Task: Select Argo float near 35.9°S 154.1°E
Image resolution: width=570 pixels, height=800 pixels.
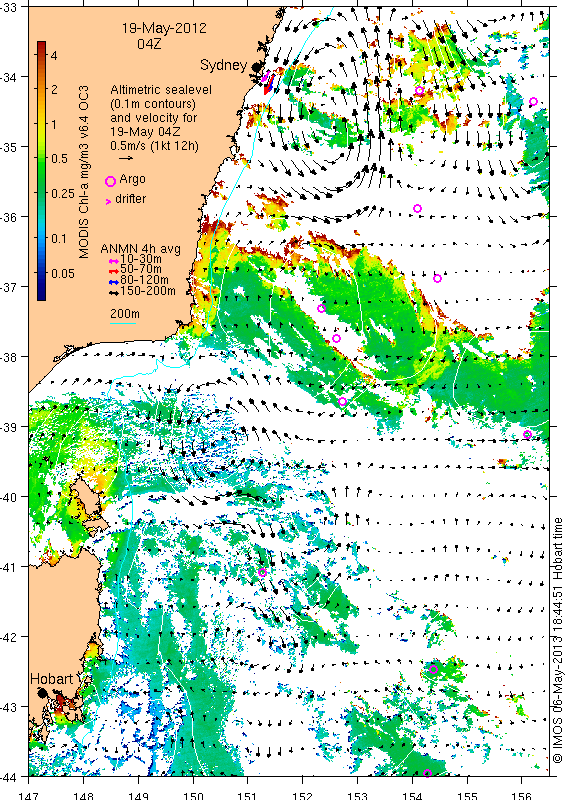Action: point(417,208)
